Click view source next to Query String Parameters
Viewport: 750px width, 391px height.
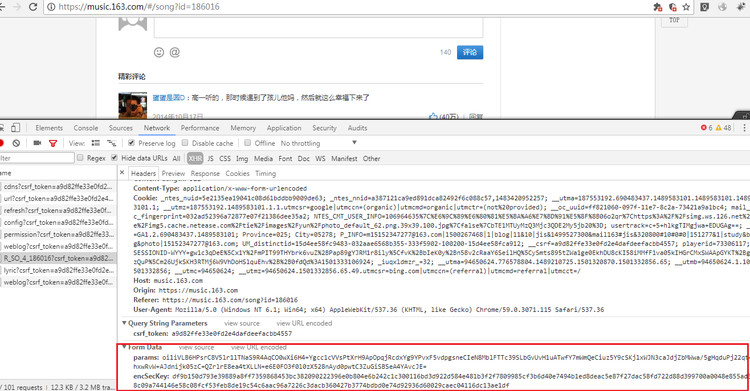click(242, 323)
